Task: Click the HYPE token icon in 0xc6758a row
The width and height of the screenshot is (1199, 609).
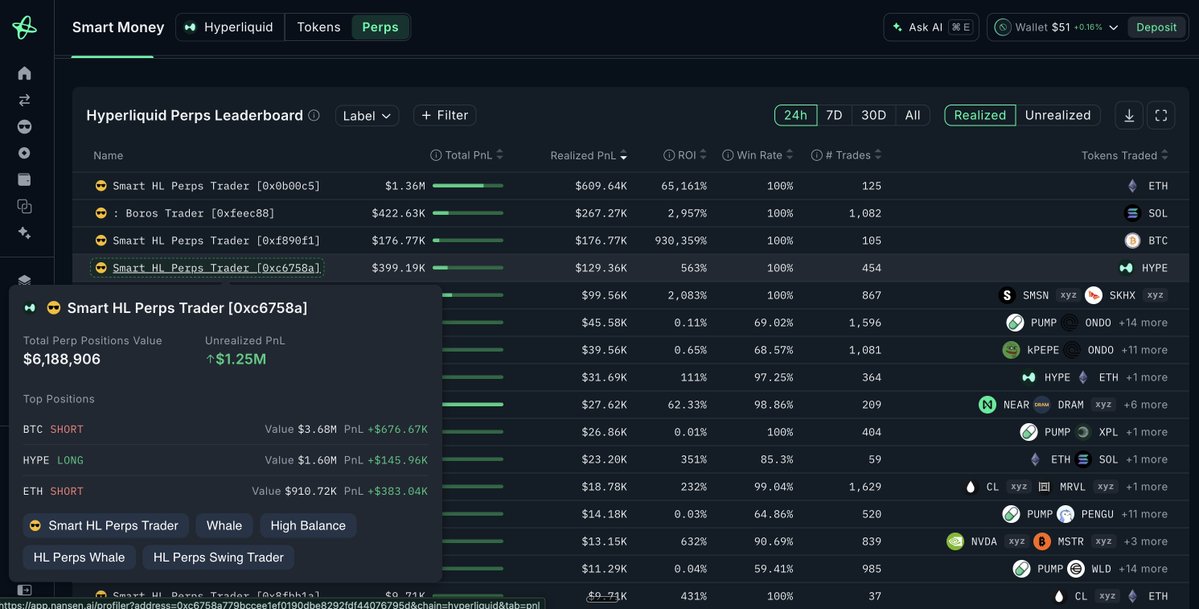Action: (x=1126, y=269)
